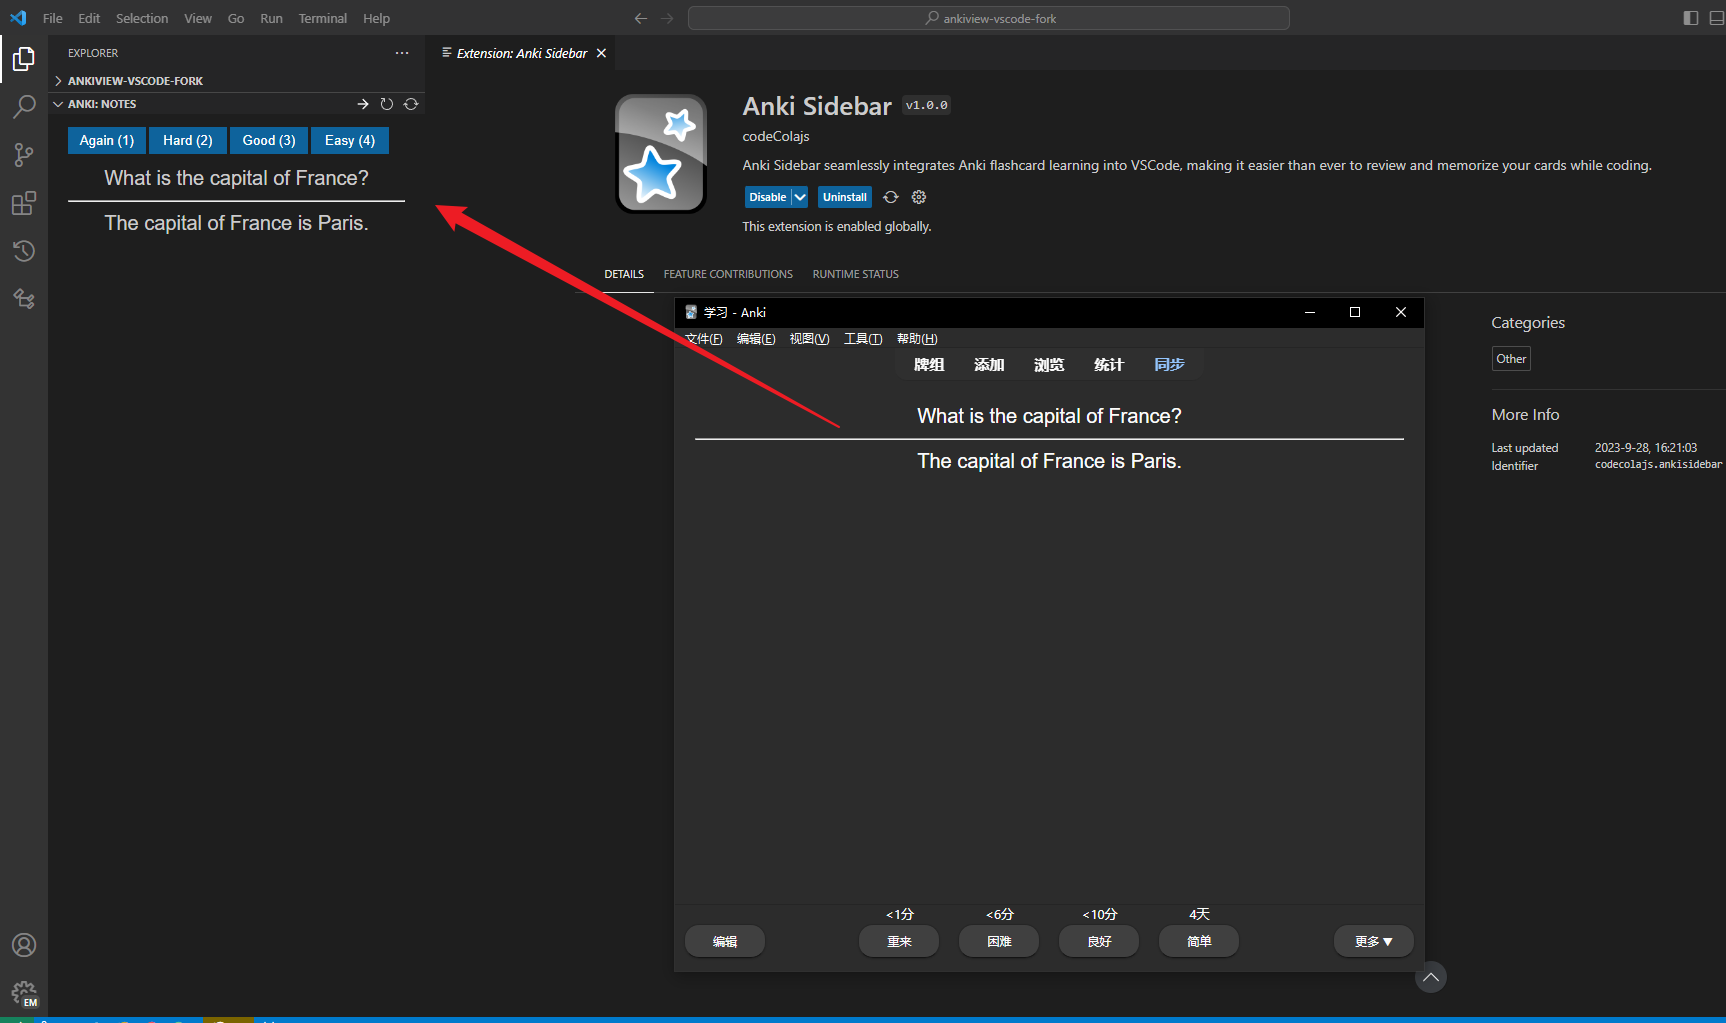1726x1023 pixels.
Task: Toggle panel layout icon at top right
Action: (x=1717, y=18)
